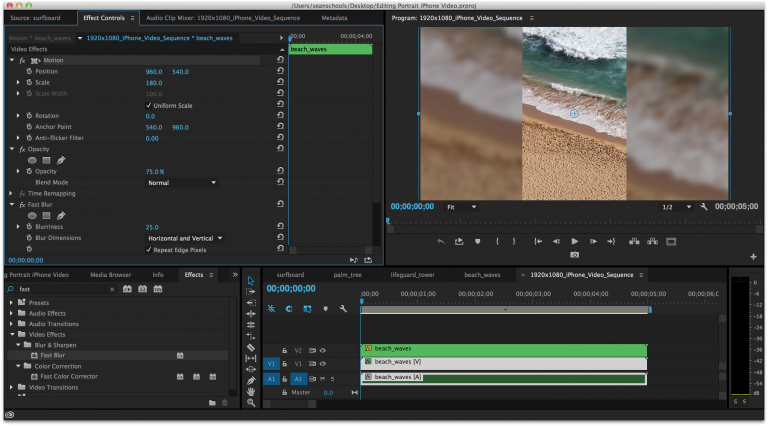
Task: Open the Info panel tab
Action: point(158,275)
